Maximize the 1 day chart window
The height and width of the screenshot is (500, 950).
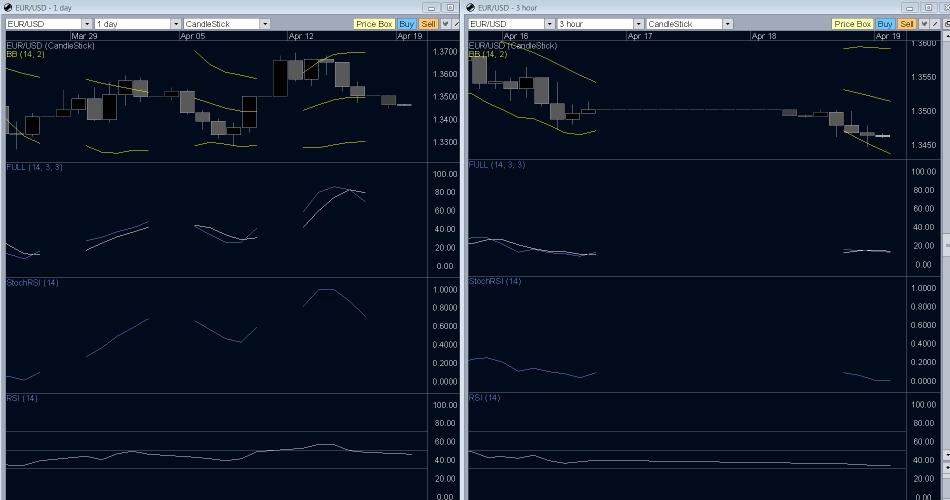pos(450,8)
